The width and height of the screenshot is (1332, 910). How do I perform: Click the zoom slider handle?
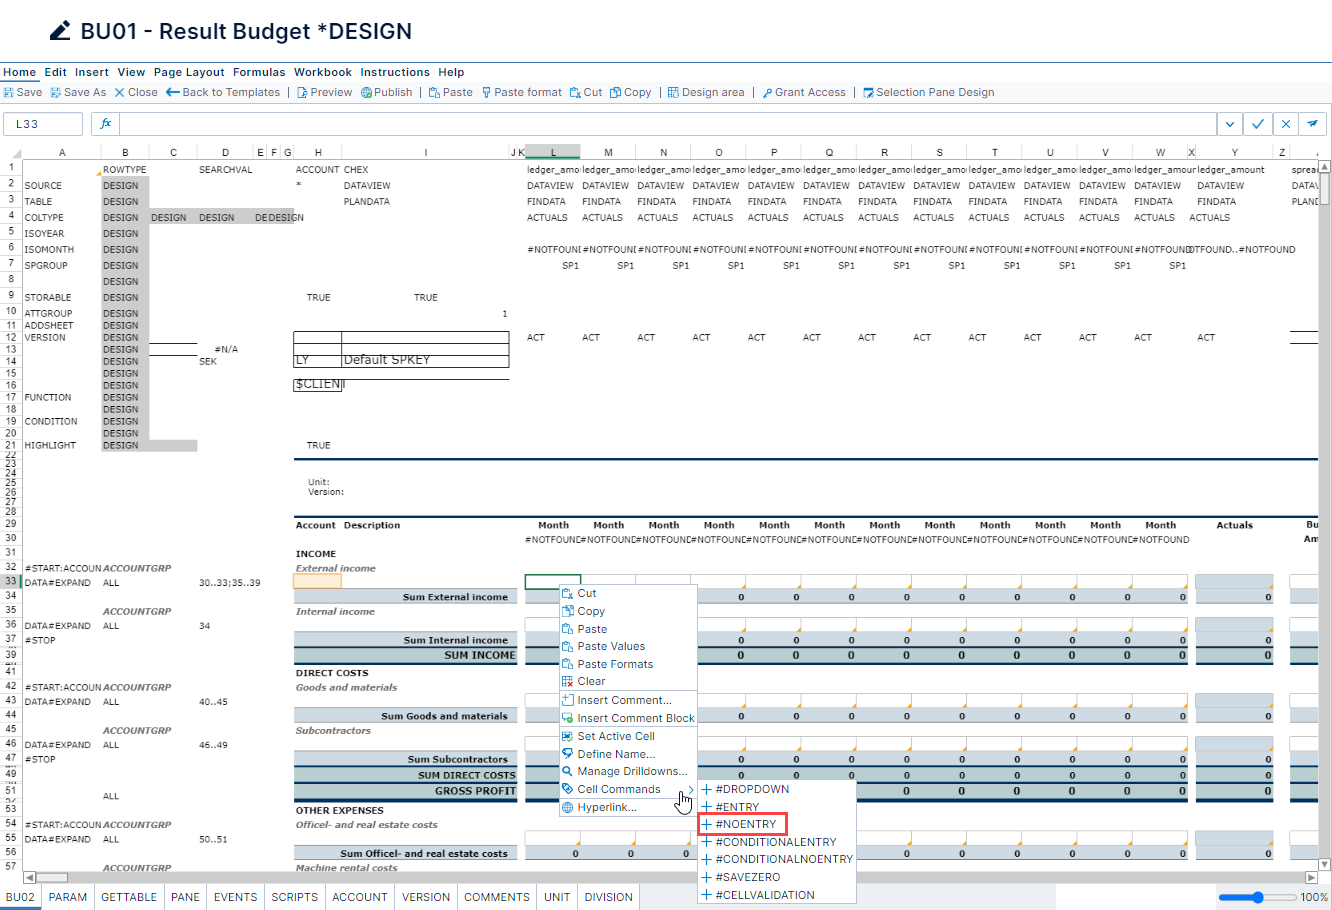[1258, 897]
